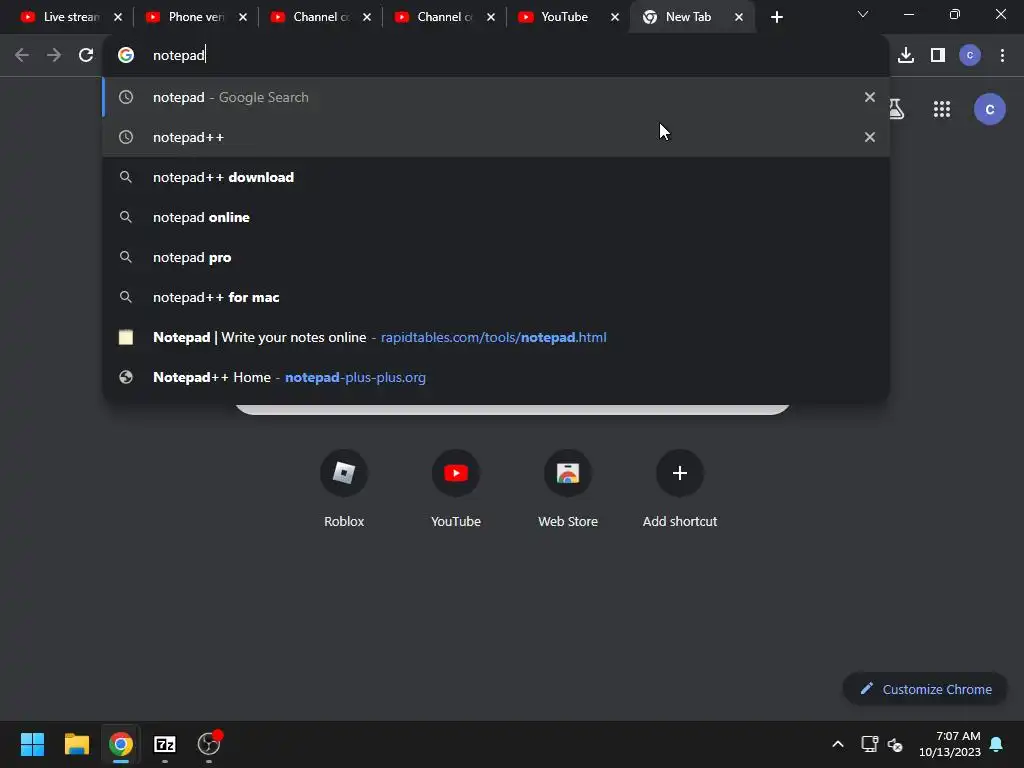Close the New Tab tab
This screenshot has height=768, width=1024.
739,17
